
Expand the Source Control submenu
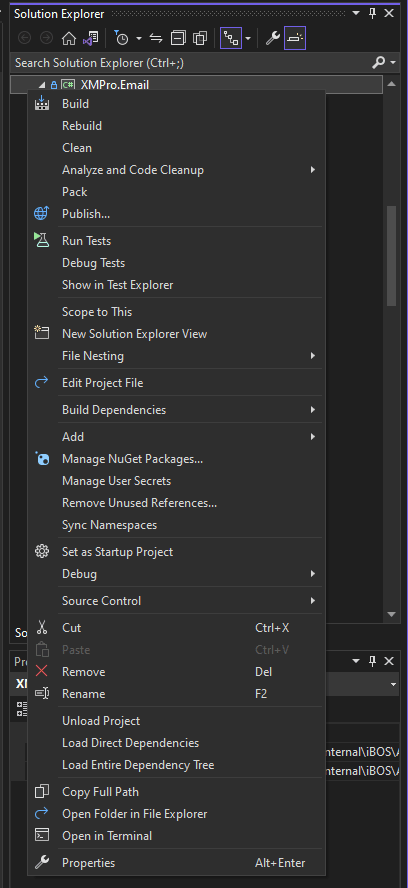[x=176, y=601]
